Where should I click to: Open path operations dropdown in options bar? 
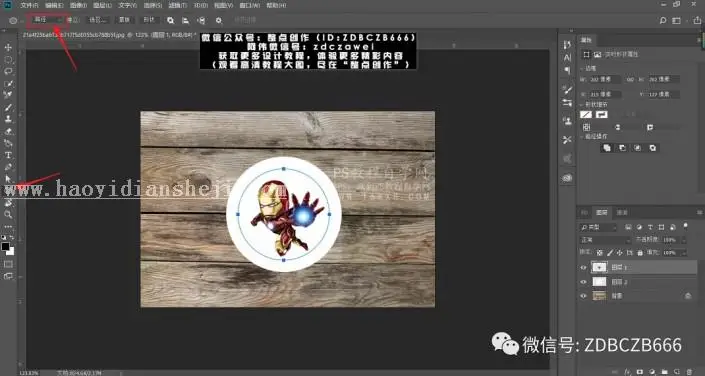[170, 20]
